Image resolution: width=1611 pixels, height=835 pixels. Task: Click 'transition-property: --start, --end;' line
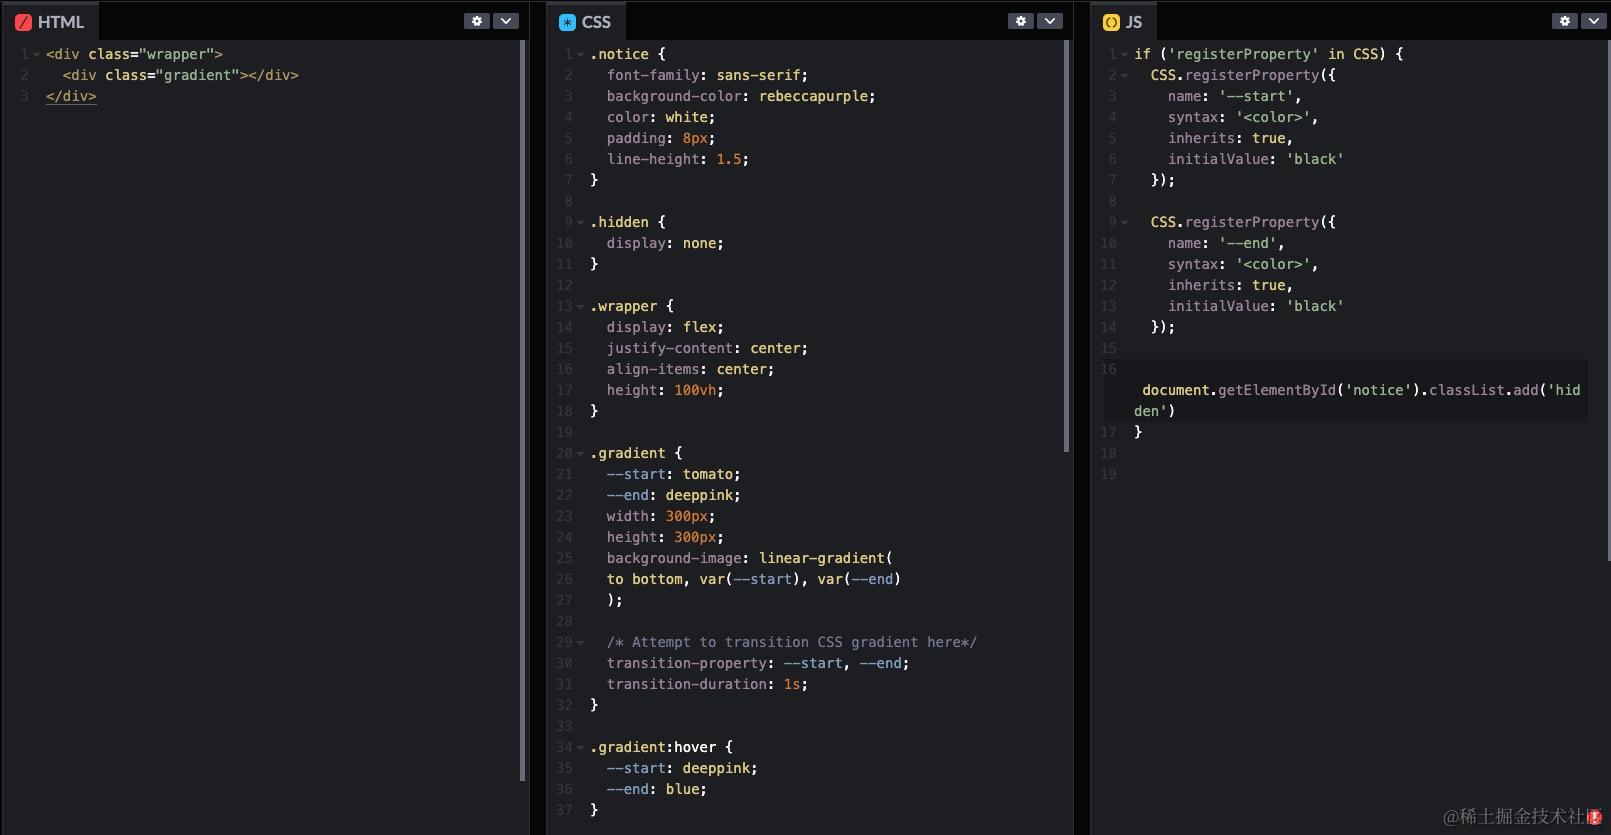758,663
